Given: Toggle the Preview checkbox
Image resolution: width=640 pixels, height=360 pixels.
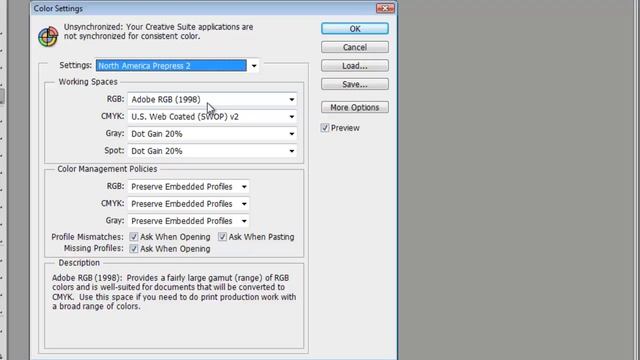Looking at the screenshot, I should [325, 128].
